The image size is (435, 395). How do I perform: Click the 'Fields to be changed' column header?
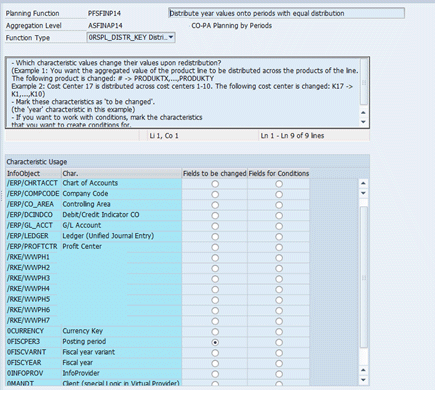pyautogui.click(x=214, y=173)
